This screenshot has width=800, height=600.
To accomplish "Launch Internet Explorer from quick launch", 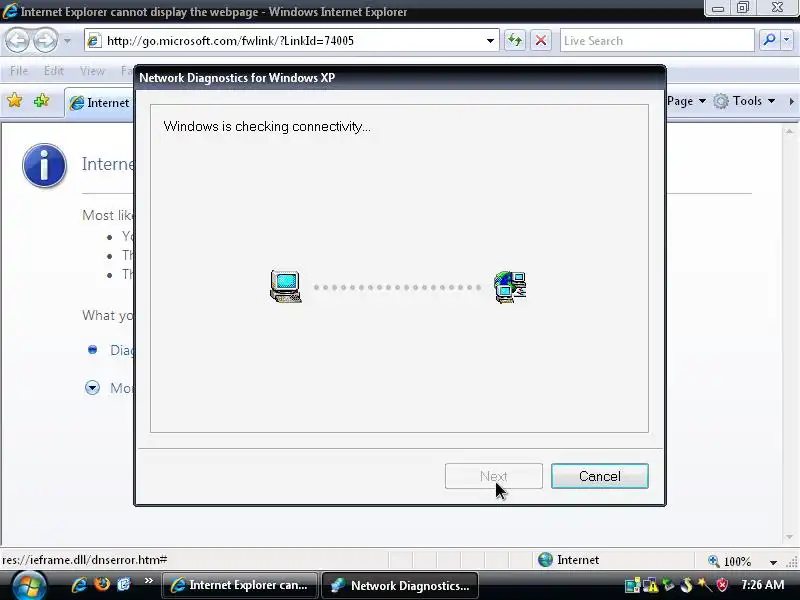I will (79, 584).
